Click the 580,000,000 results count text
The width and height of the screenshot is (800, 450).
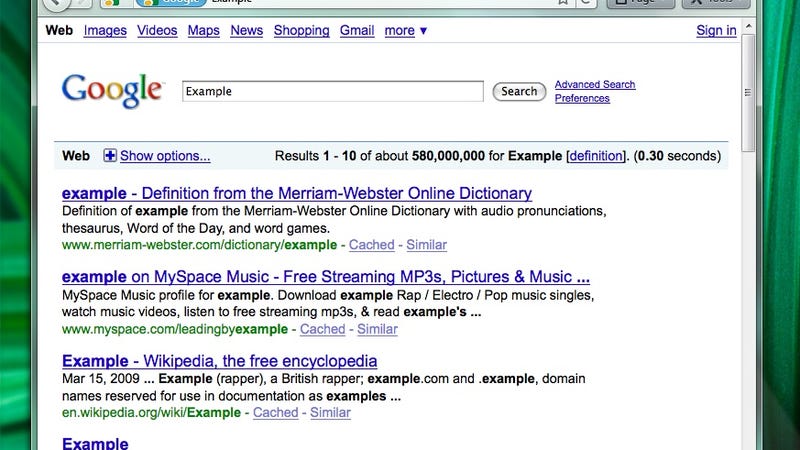(448, 156)
